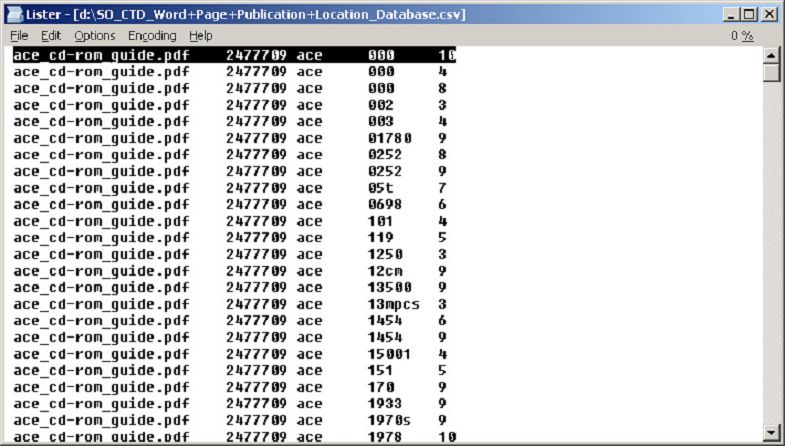The width and height of the screenshot is (785, 446).
Task: Click the vertical scrollbar thumb
Action: pos(771,73)
